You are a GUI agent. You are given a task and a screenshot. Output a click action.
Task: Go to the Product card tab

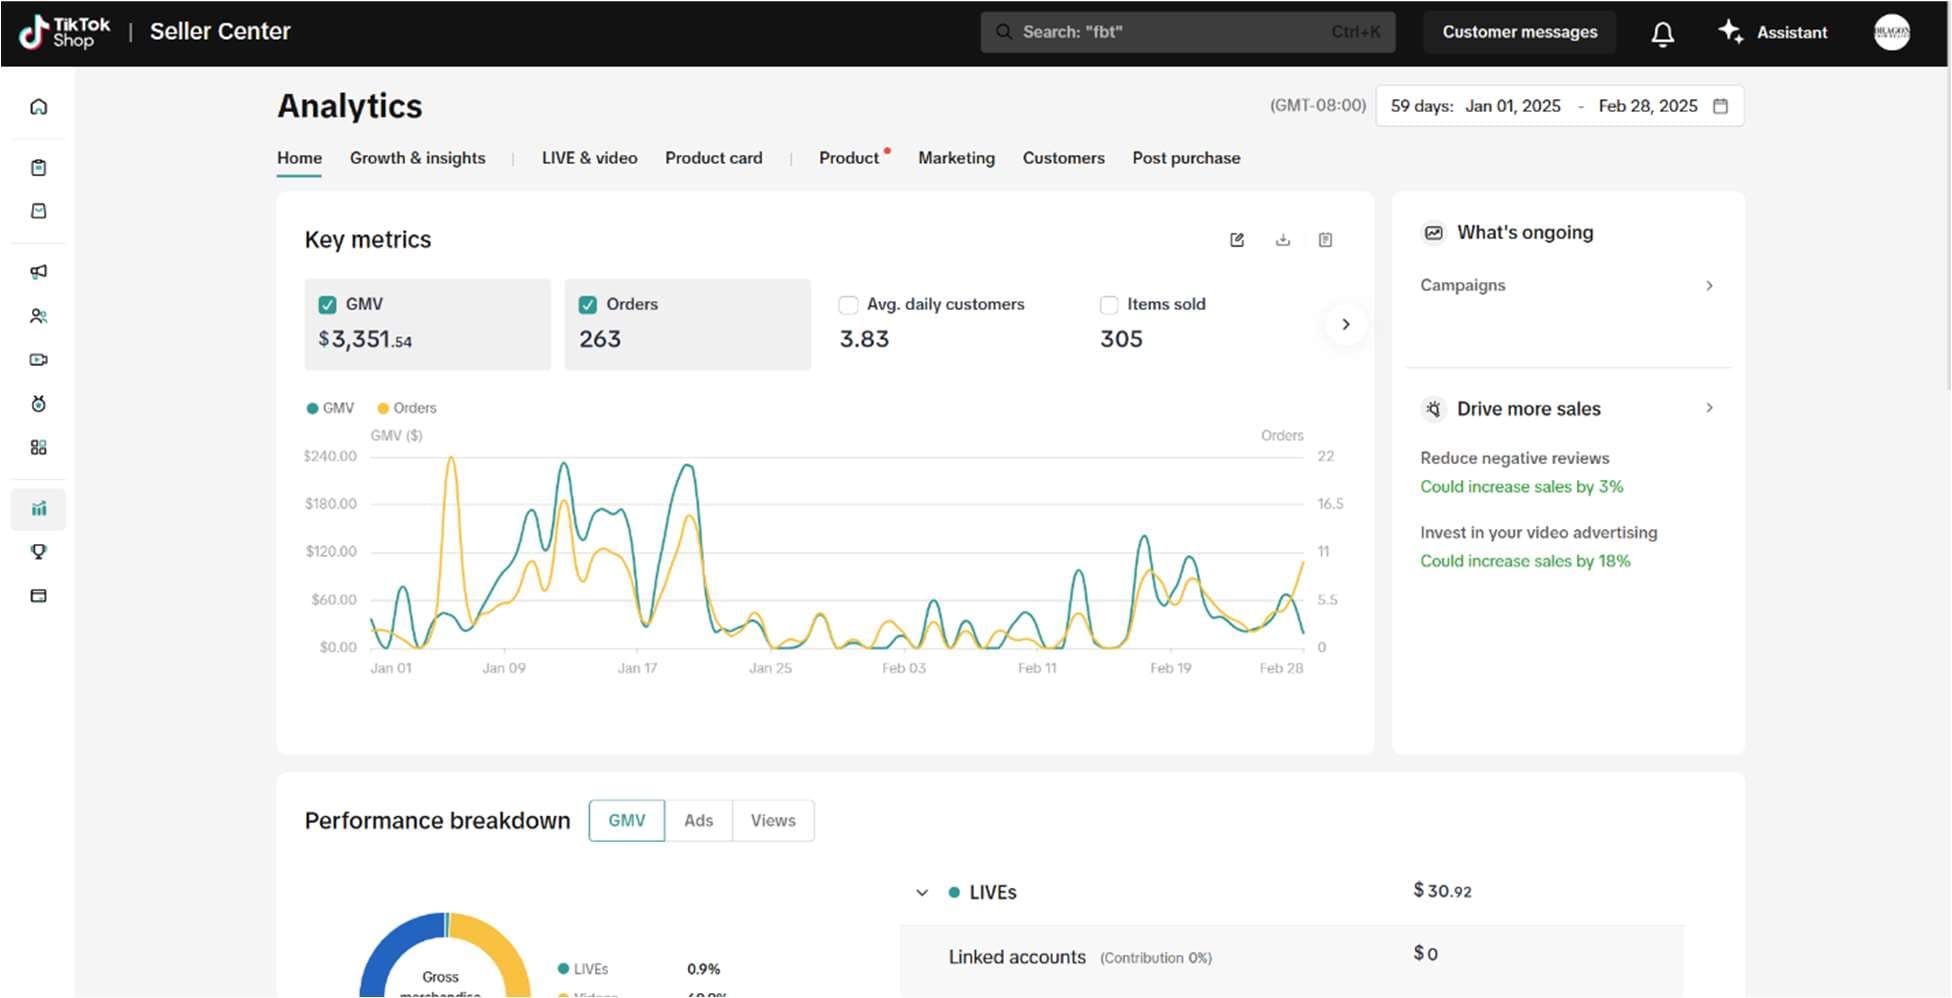click(713, 158)
